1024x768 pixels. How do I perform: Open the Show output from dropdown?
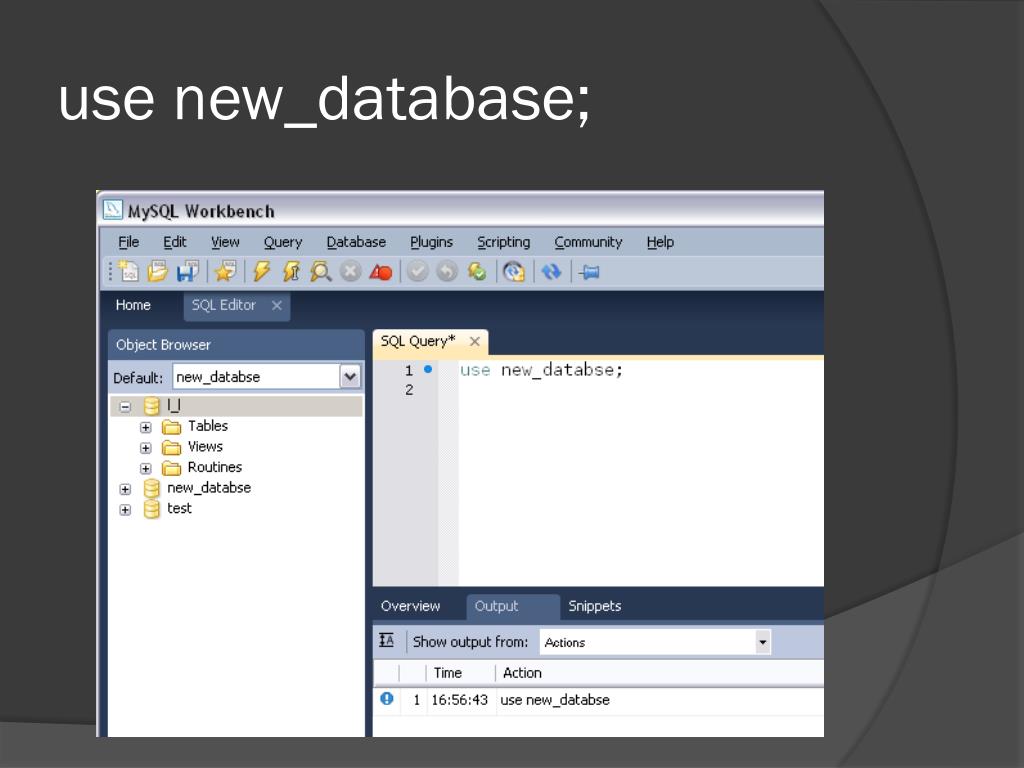pyautogui.click(x=762, y=642)
